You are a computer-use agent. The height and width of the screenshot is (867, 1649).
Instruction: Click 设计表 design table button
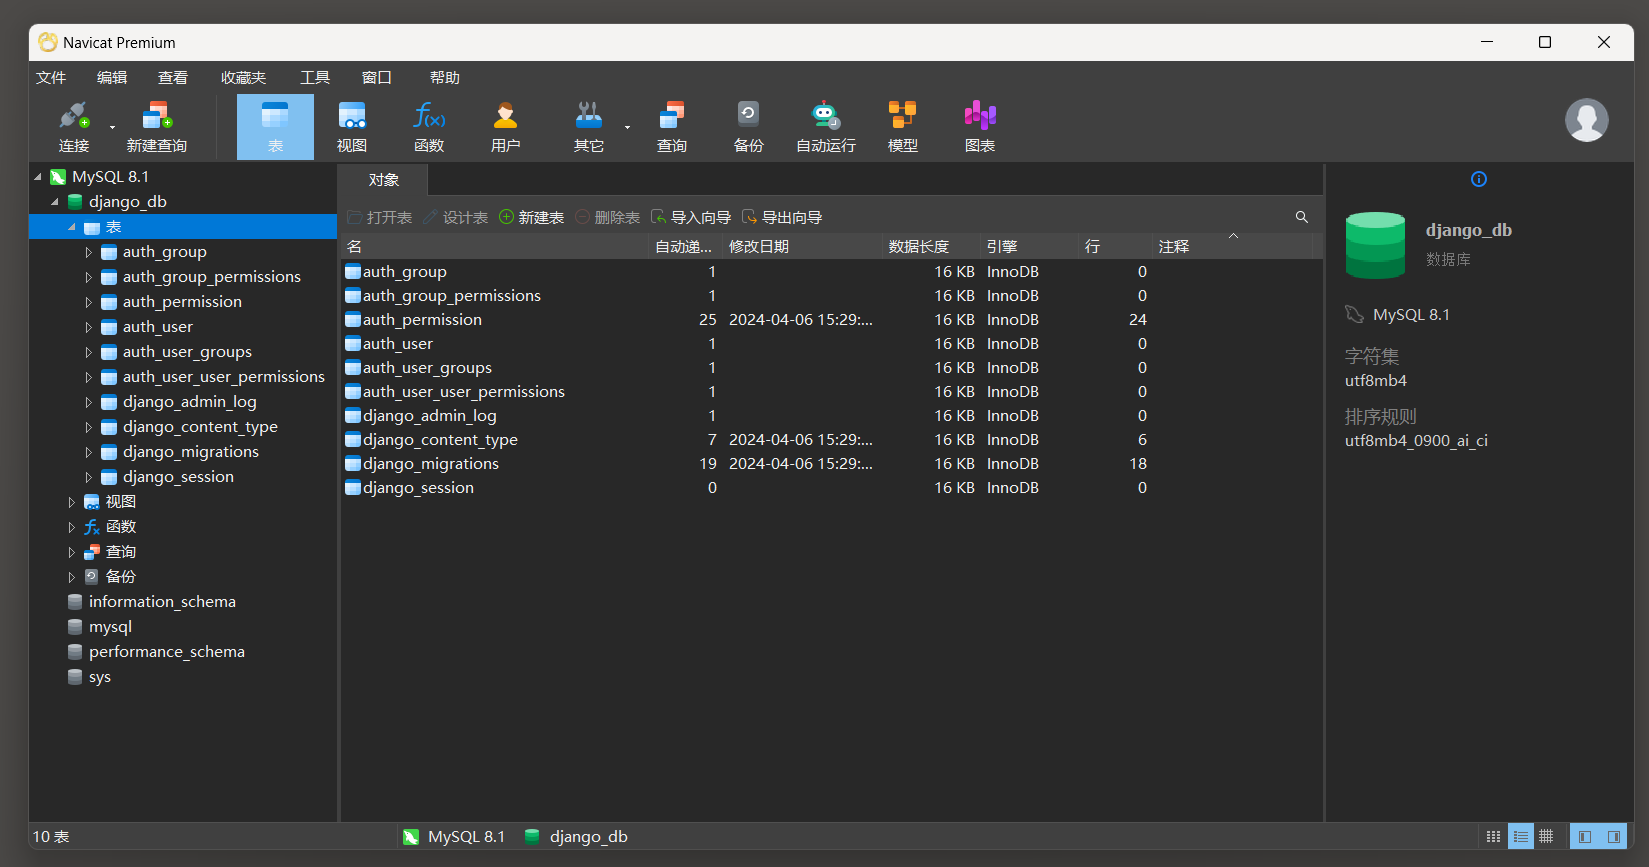click(455, 217)
